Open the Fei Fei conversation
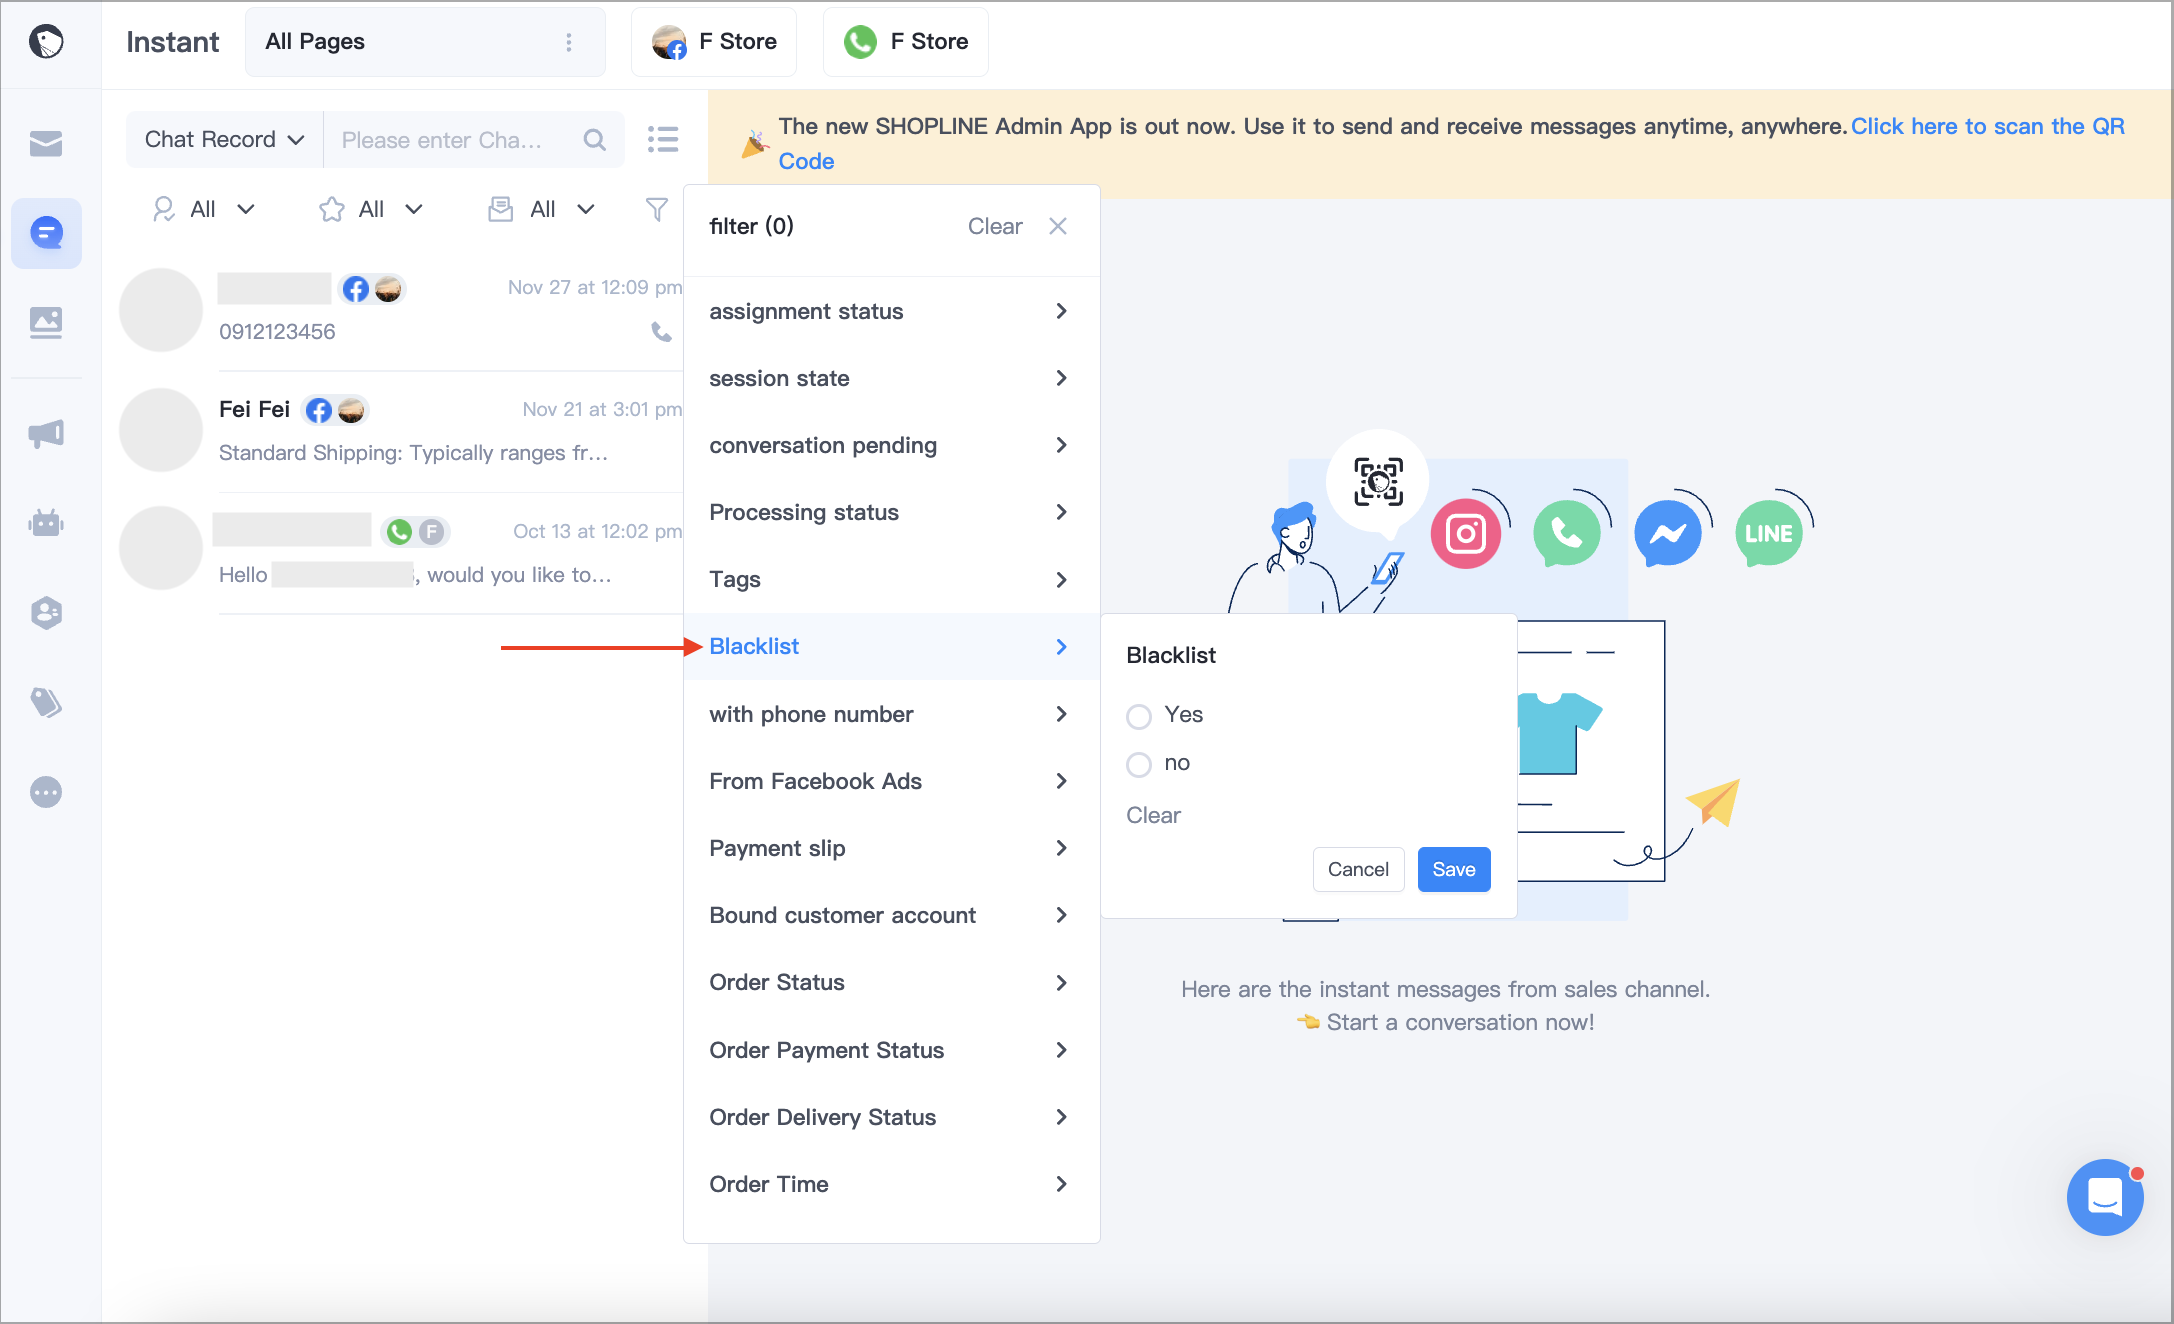This screenshot has width=2174, height=1324. click(401, 431)
